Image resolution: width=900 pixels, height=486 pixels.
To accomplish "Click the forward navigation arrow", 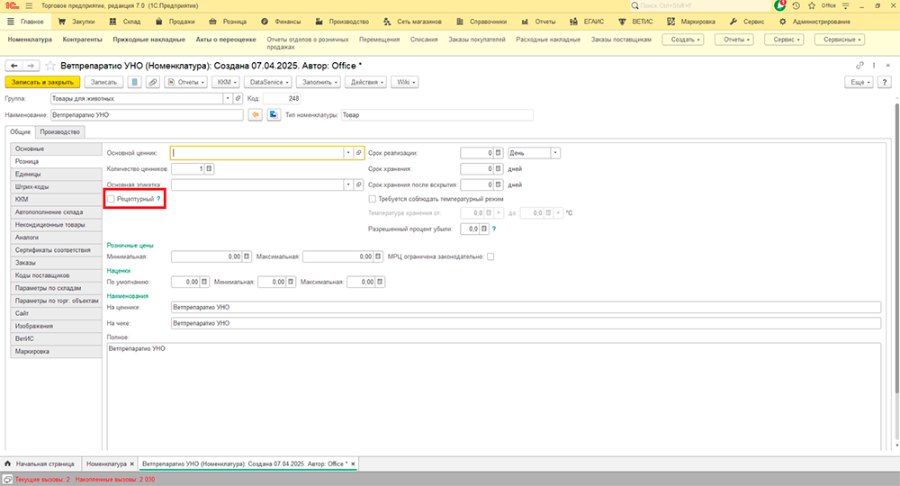I will (31, 66).
